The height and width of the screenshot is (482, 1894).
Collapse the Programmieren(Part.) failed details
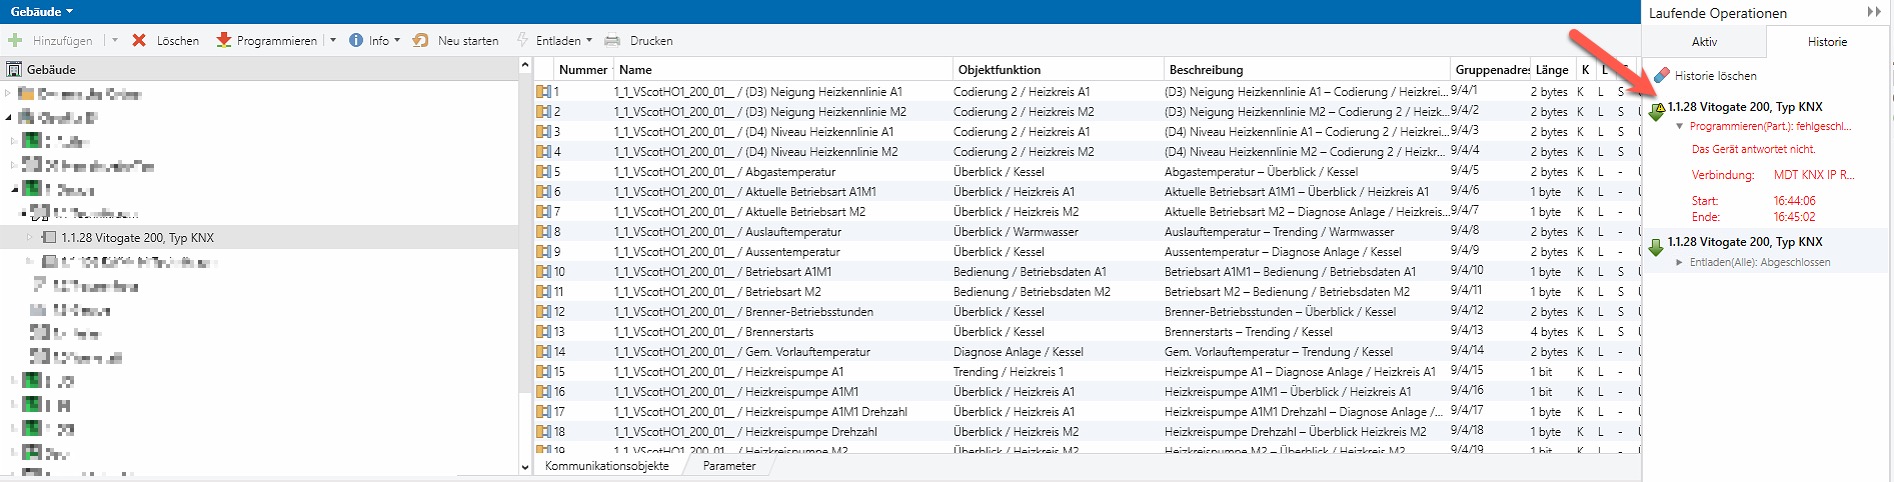tap(1679, 127)
